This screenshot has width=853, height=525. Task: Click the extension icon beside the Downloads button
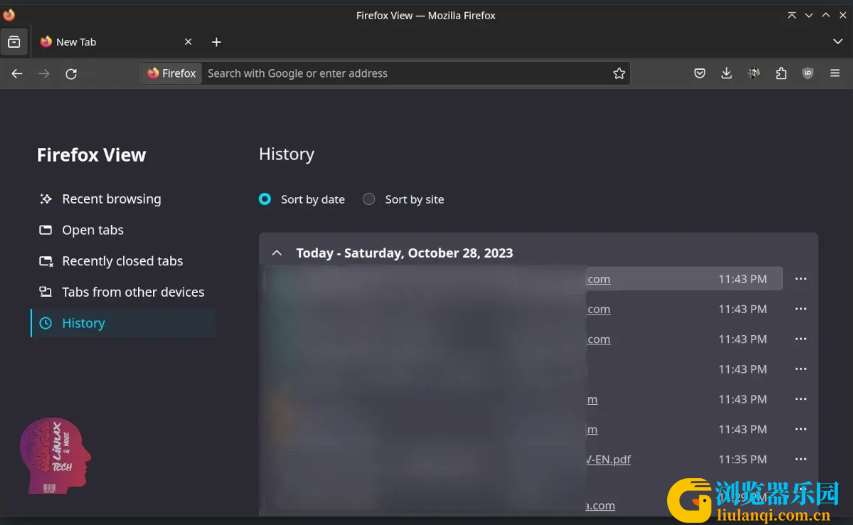point(753,73)
